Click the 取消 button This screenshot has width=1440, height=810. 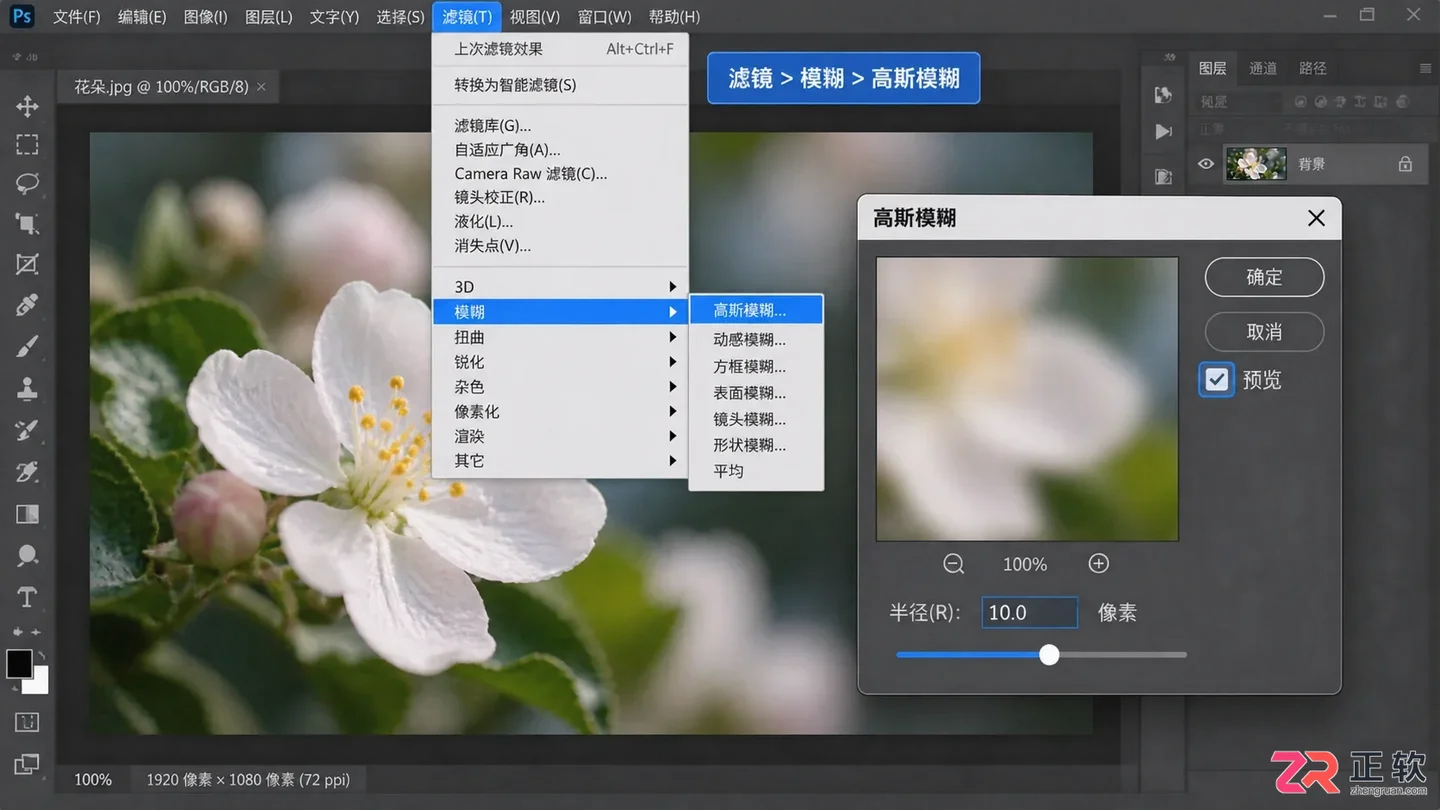(1264, 332)
